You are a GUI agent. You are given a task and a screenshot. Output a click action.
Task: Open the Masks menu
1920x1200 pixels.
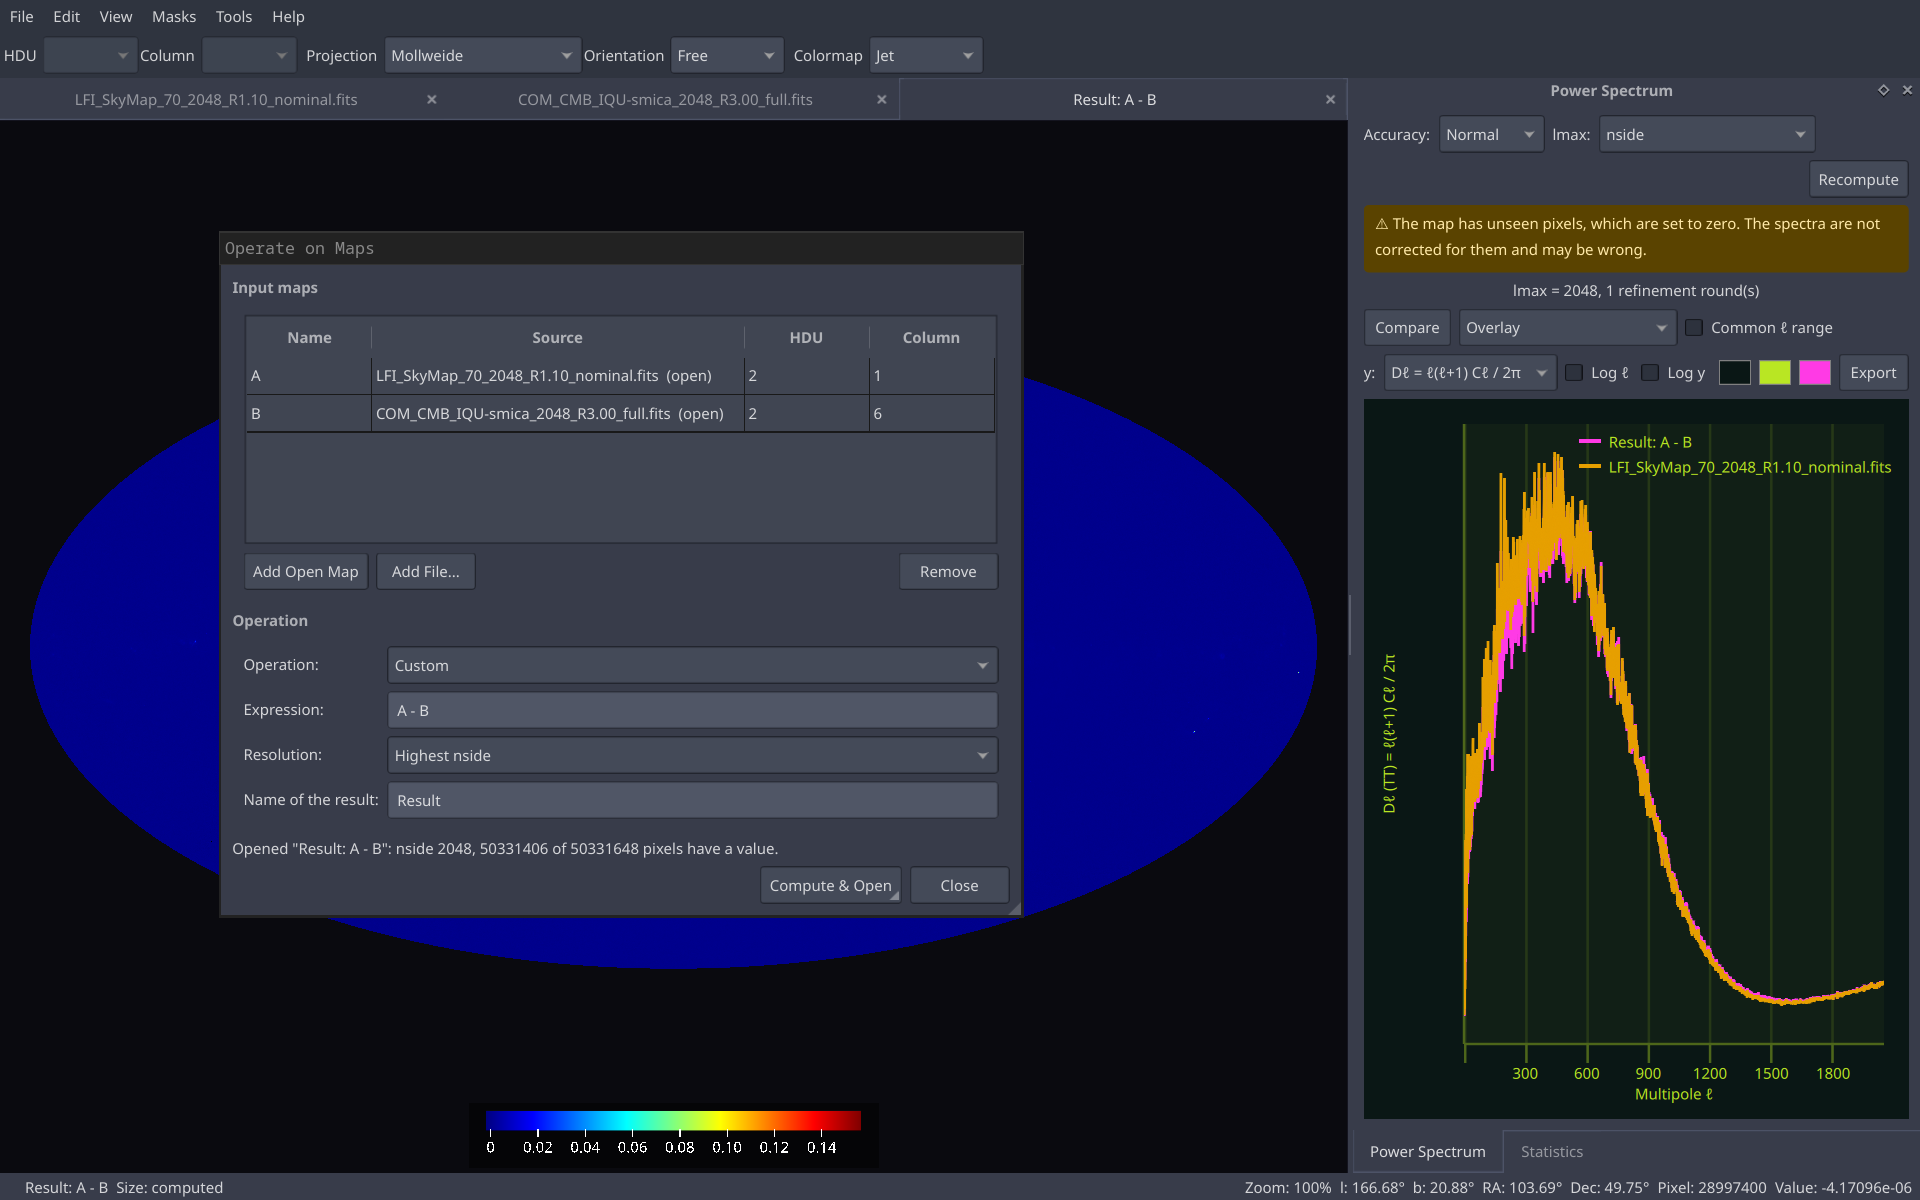click(x=174, y=17)
